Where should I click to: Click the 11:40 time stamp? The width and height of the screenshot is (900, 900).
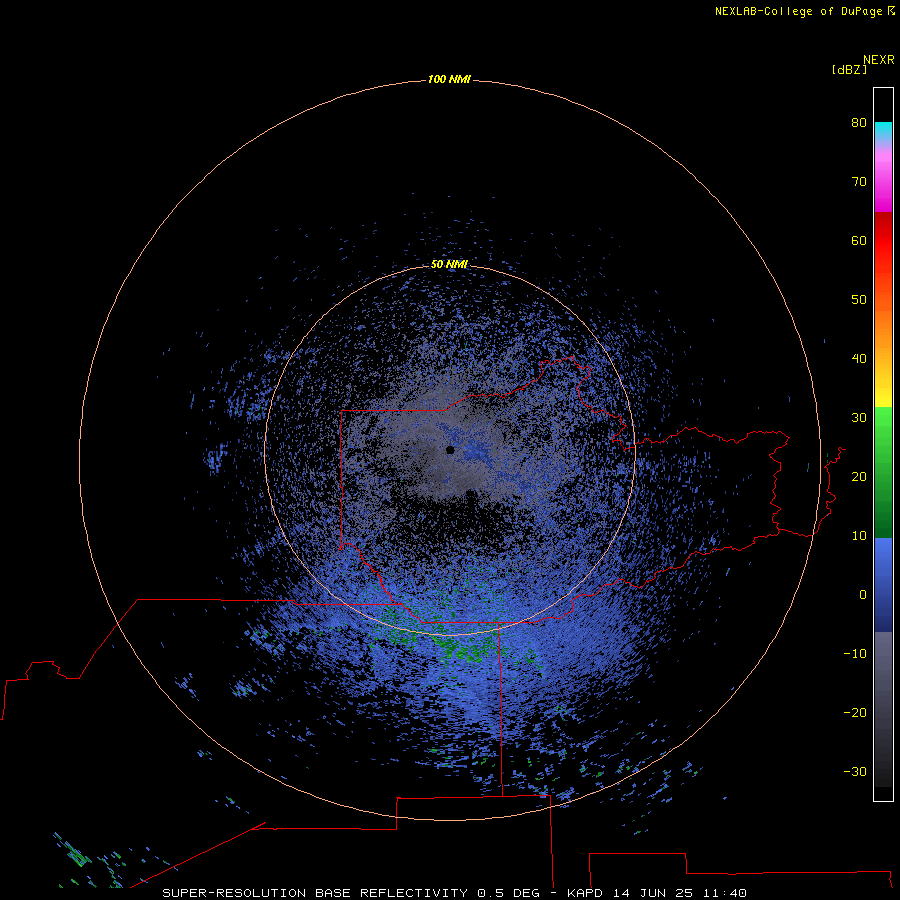point(725,893)
